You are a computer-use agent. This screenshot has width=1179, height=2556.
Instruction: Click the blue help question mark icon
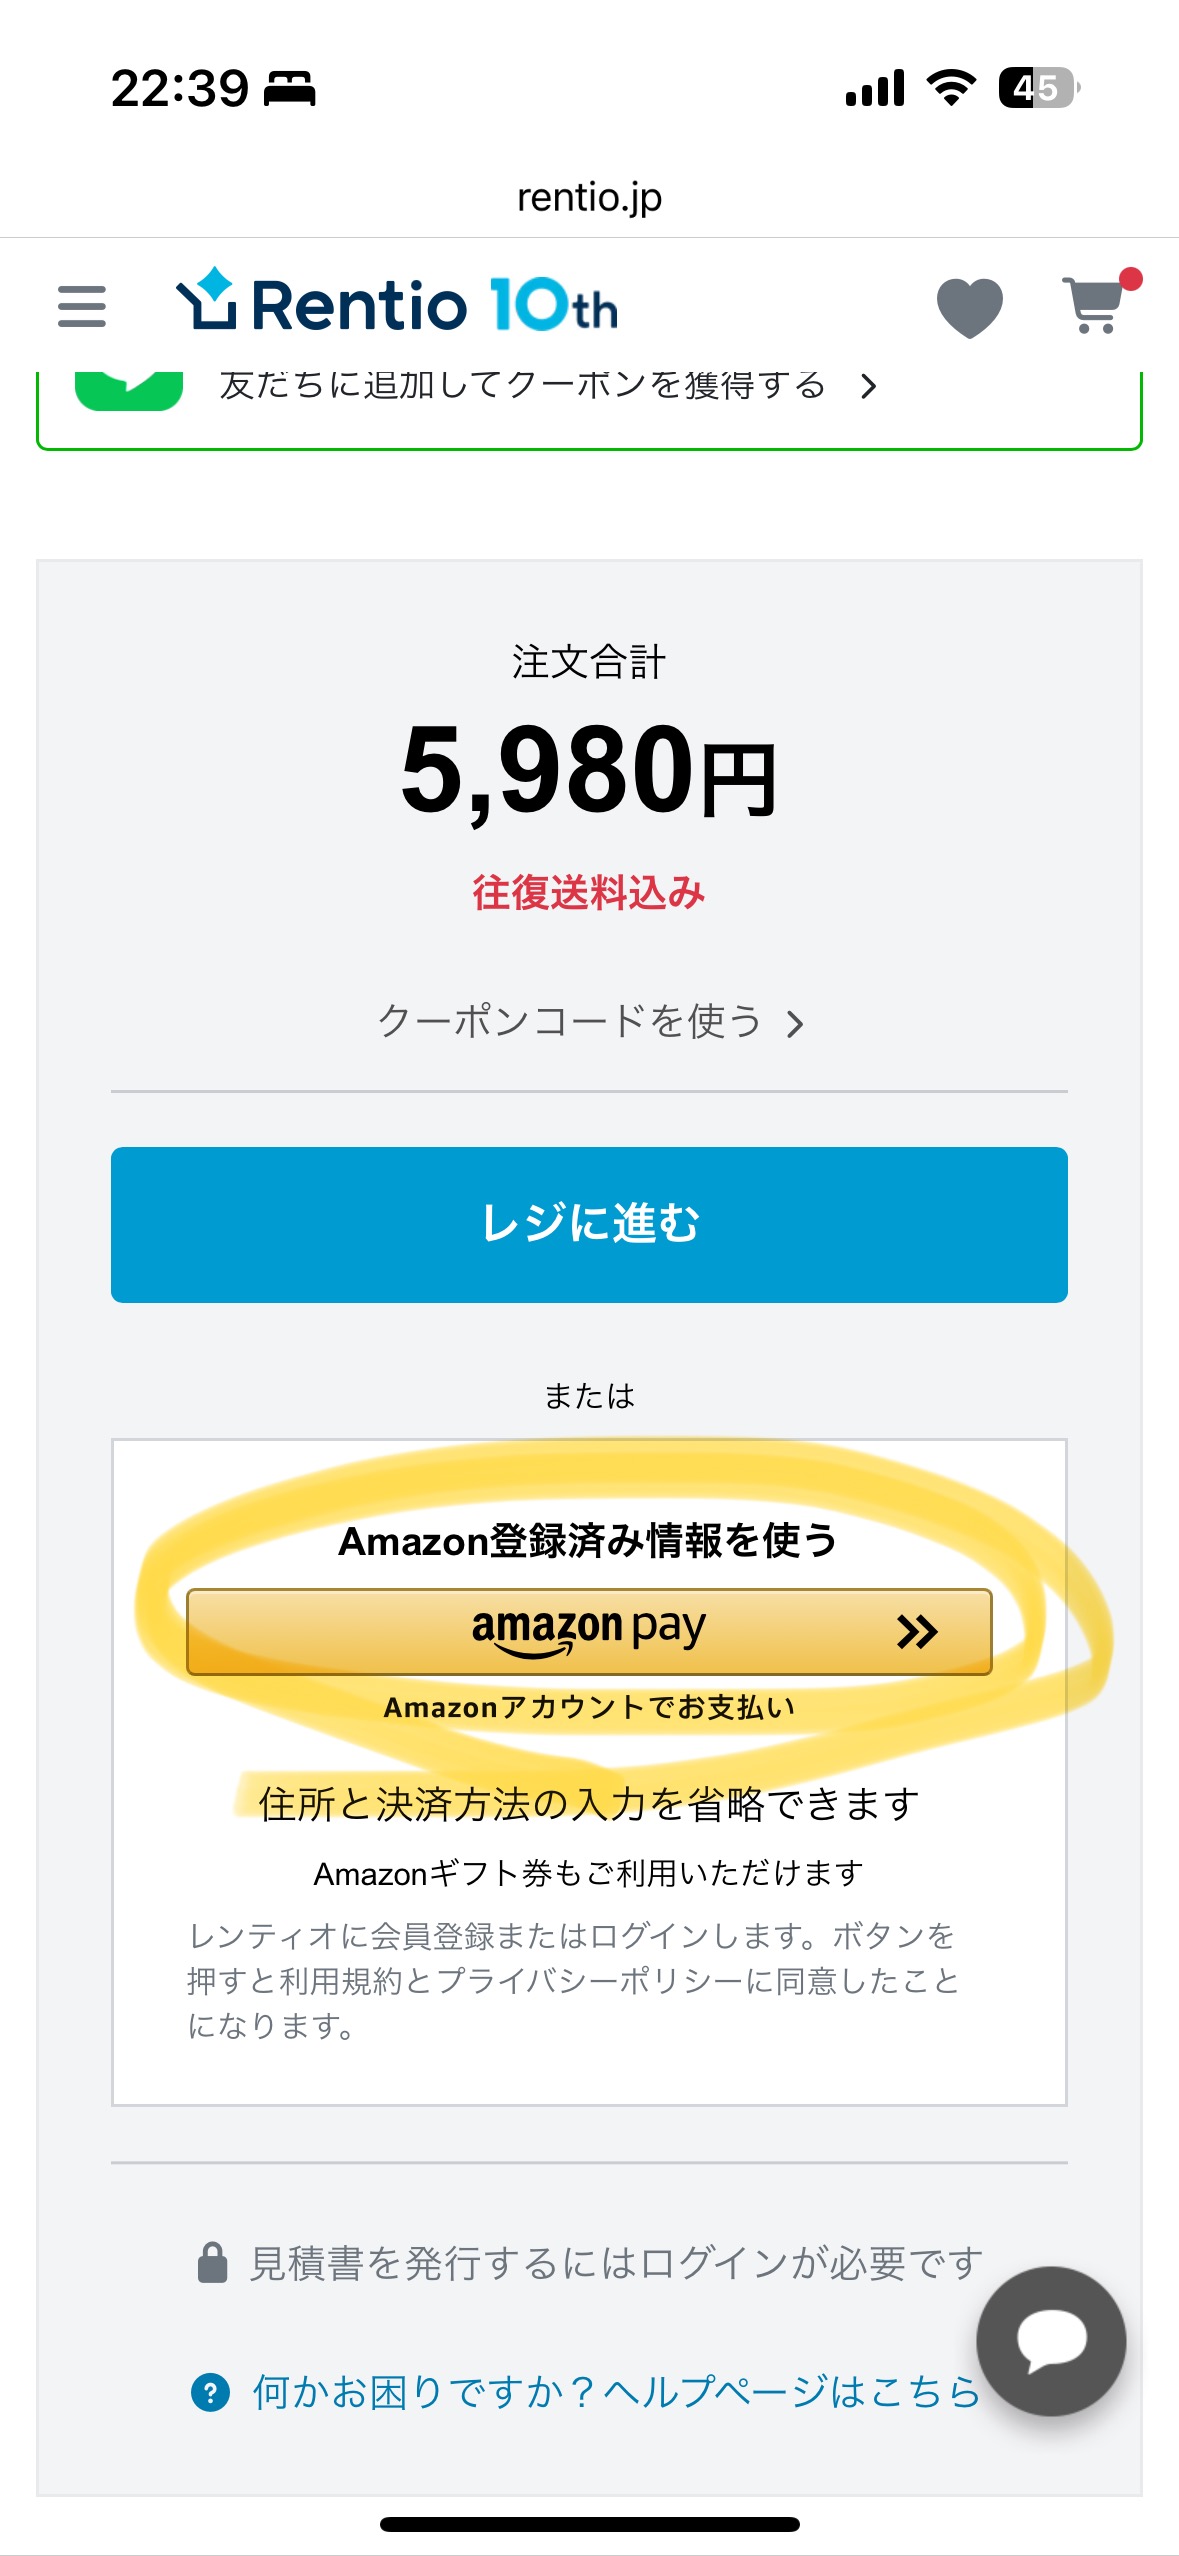coord(210,2393)
